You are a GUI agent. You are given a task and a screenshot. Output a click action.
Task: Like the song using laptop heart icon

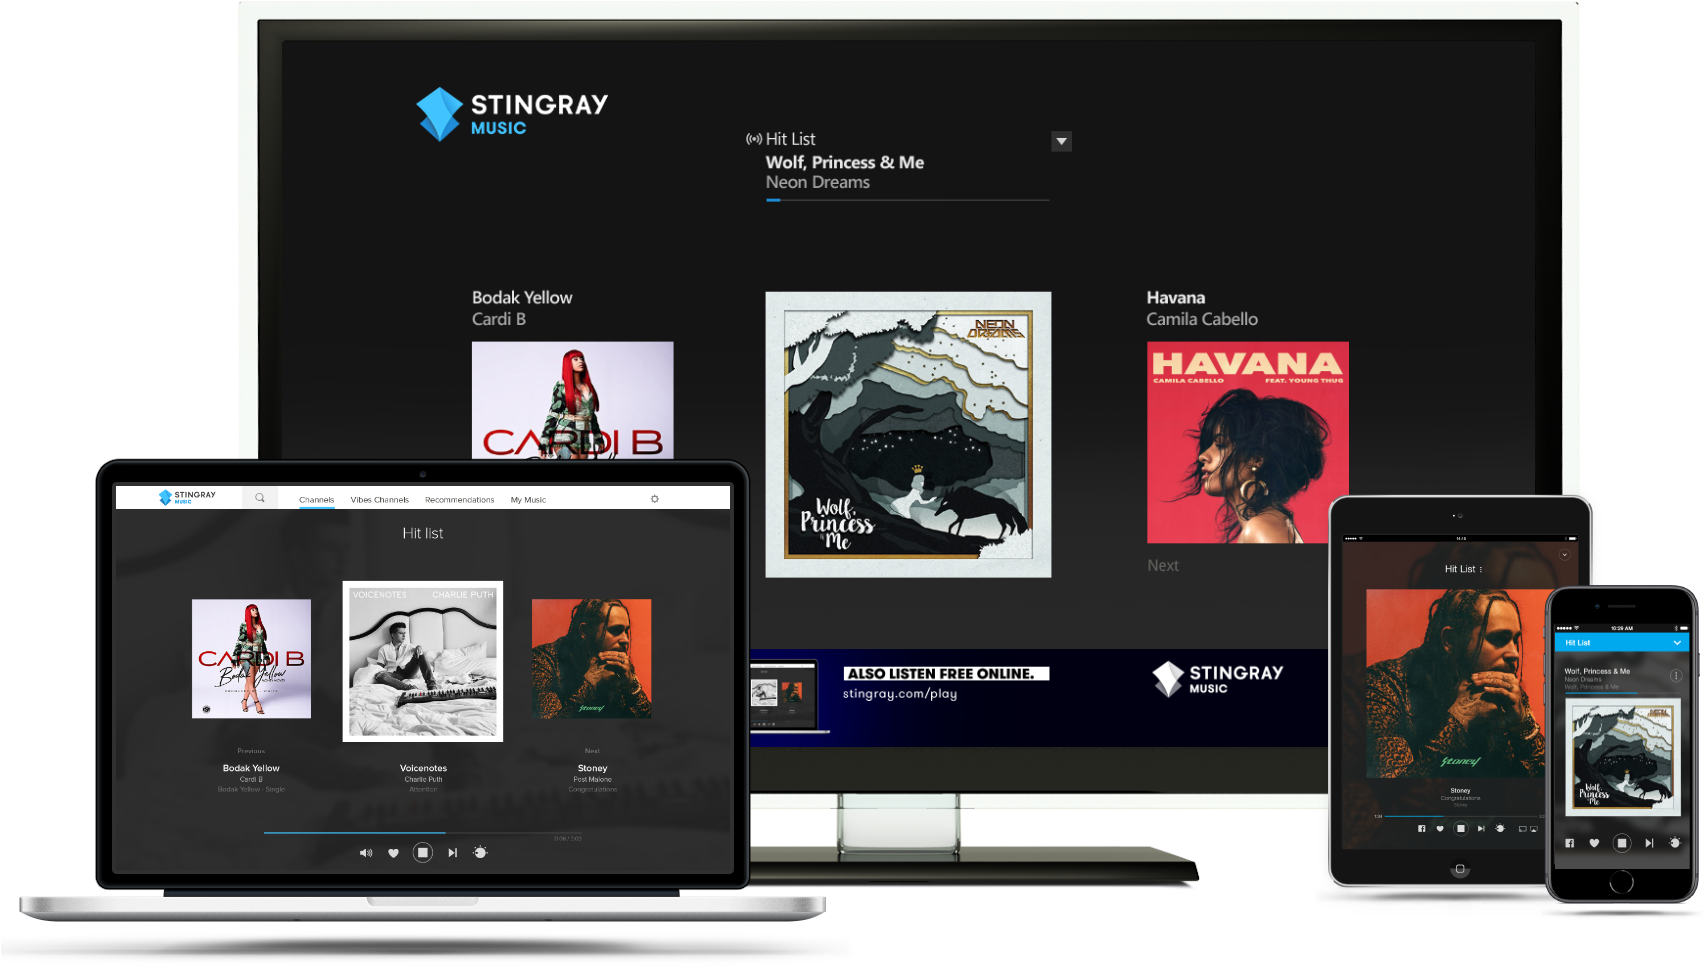394,853
